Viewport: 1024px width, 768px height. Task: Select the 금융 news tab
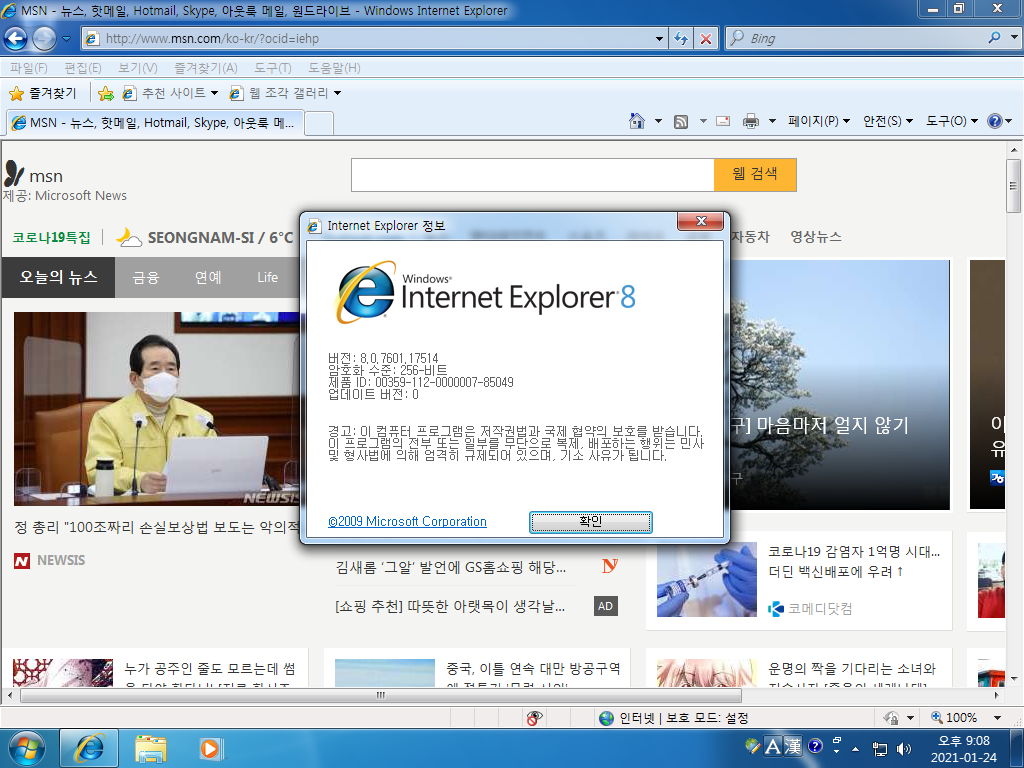pyautogui.click(x=146, y=278)
